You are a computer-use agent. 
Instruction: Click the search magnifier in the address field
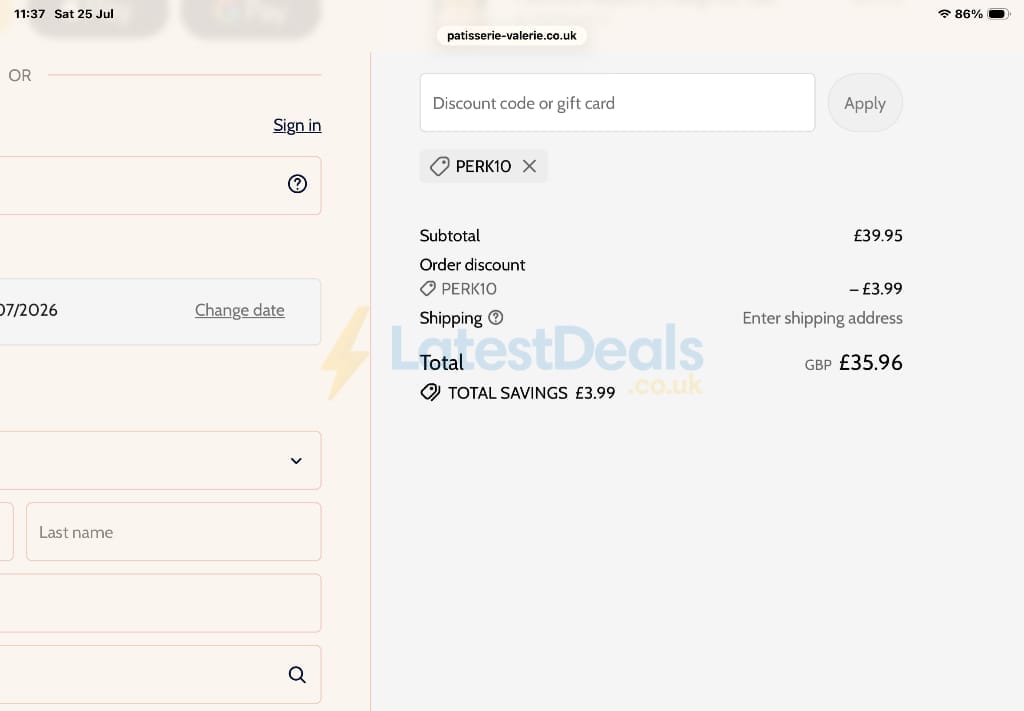tap(297, 674)
